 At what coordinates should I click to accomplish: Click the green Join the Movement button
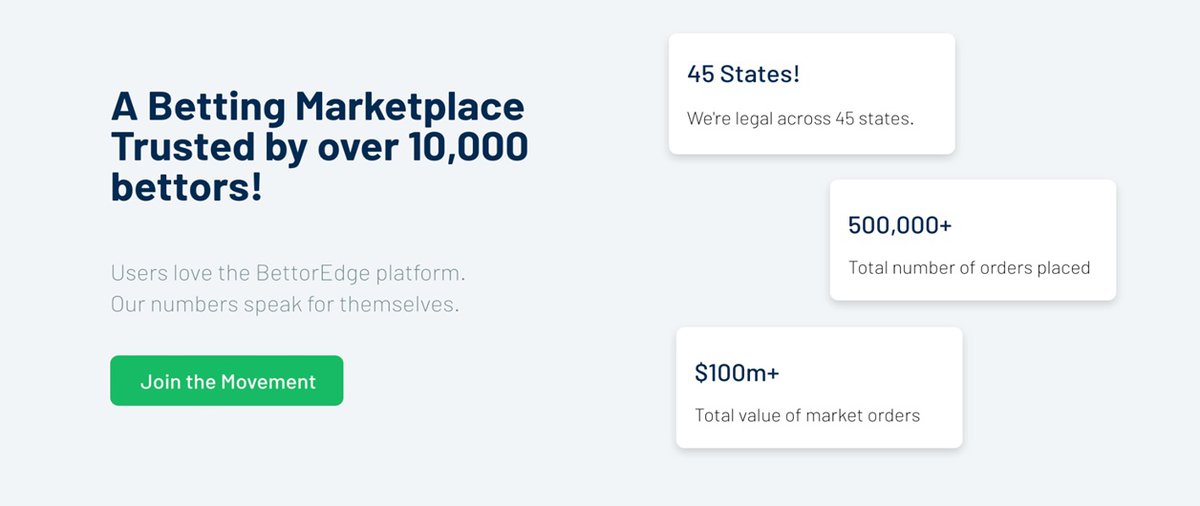[x=227, y=381]
